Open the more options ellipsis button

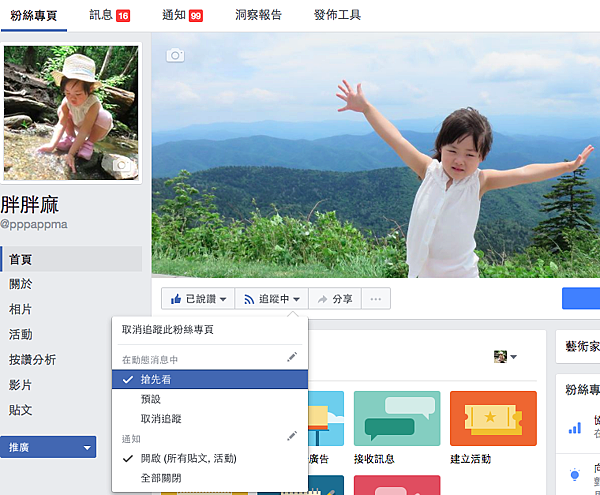point(376,299)
